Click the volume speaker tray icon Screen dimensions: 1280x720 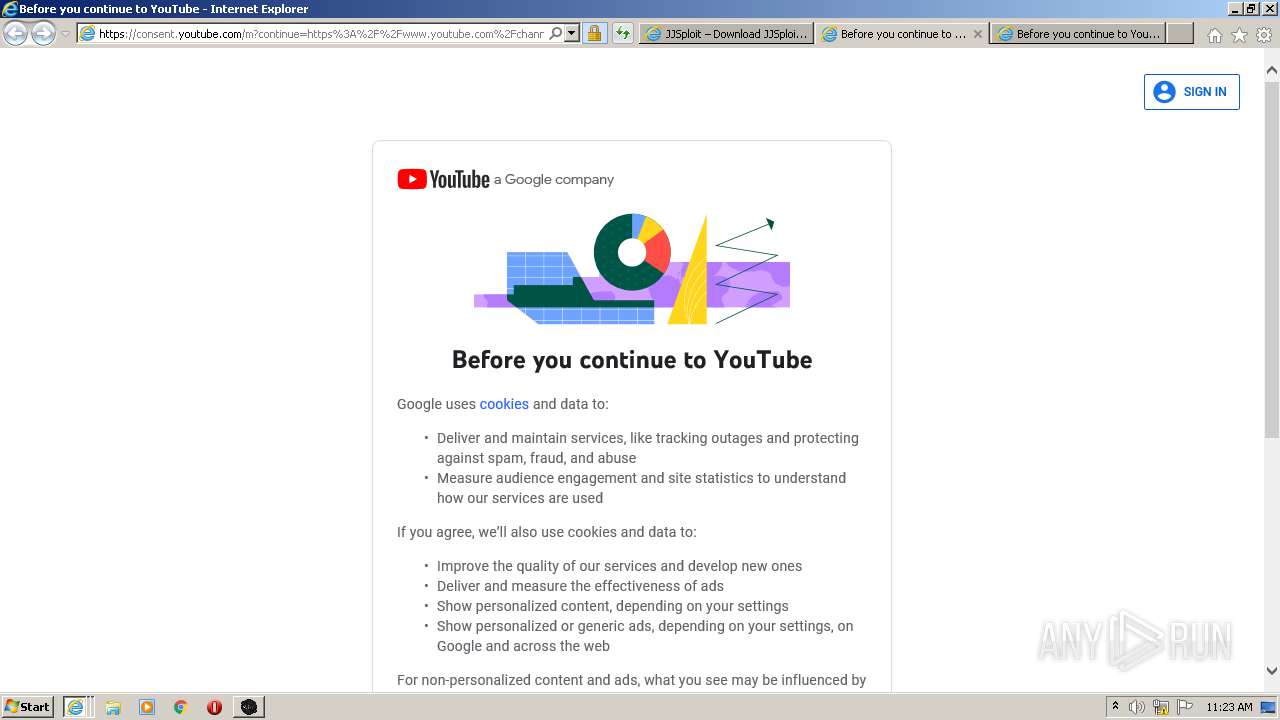pyautogui.click(x=1137, y=707)
